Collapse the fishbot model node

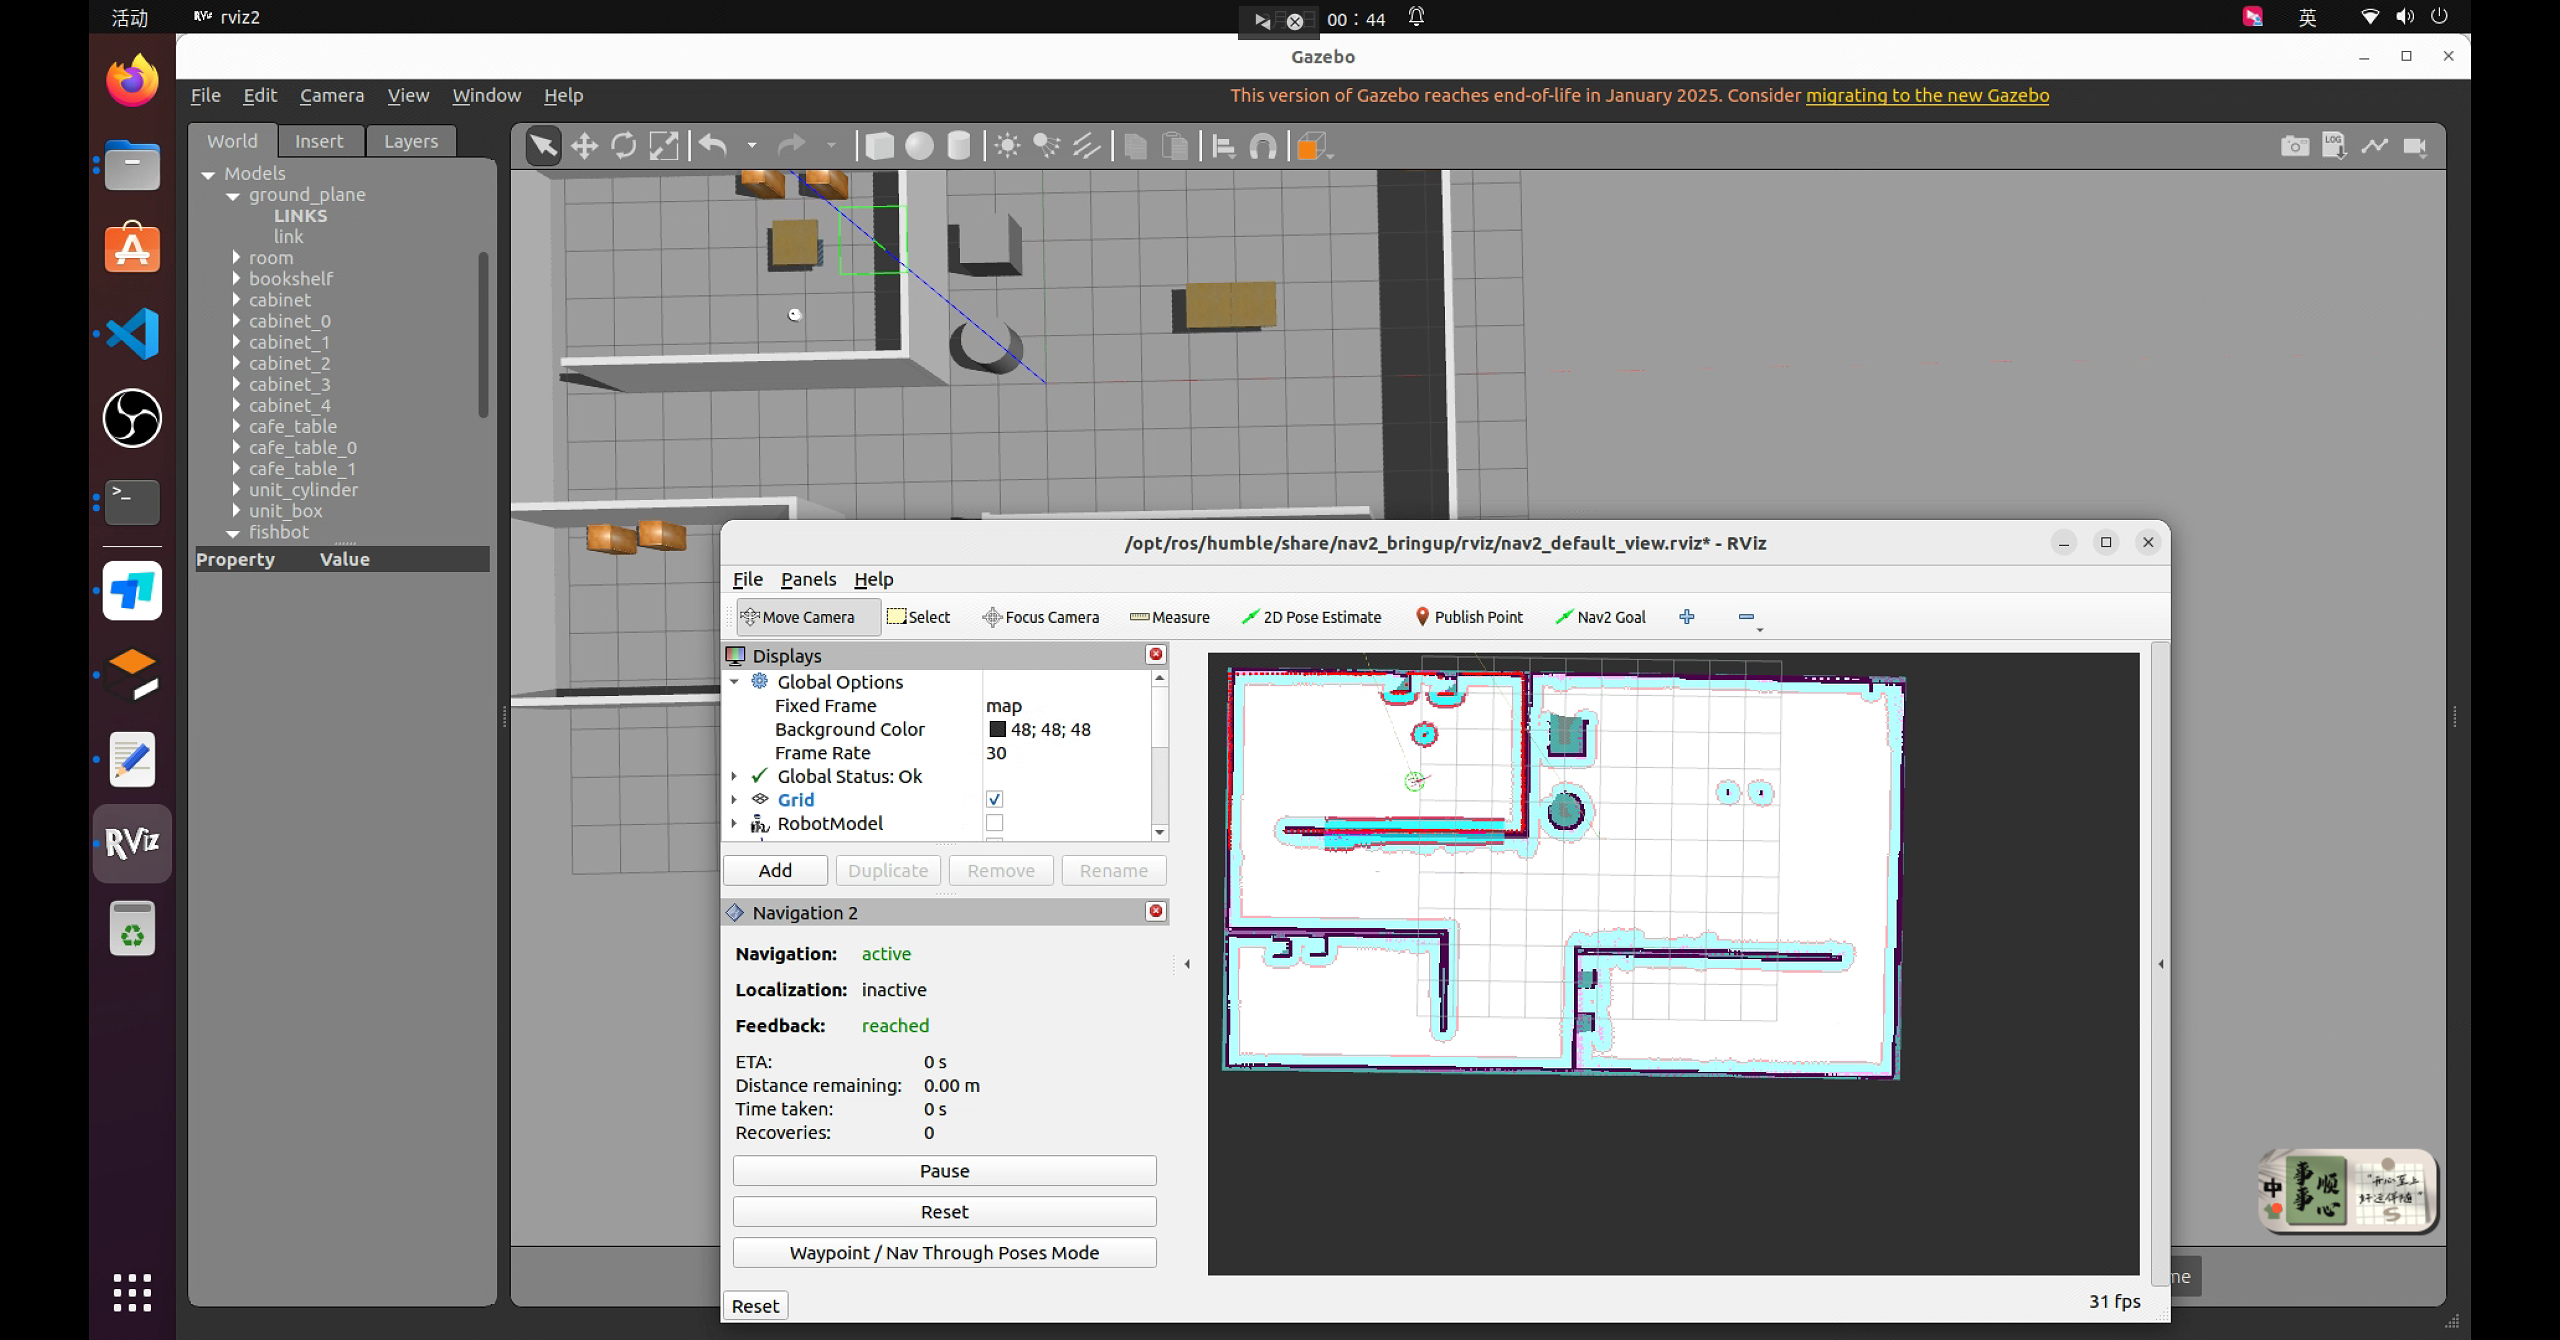(x=233, y=533)
